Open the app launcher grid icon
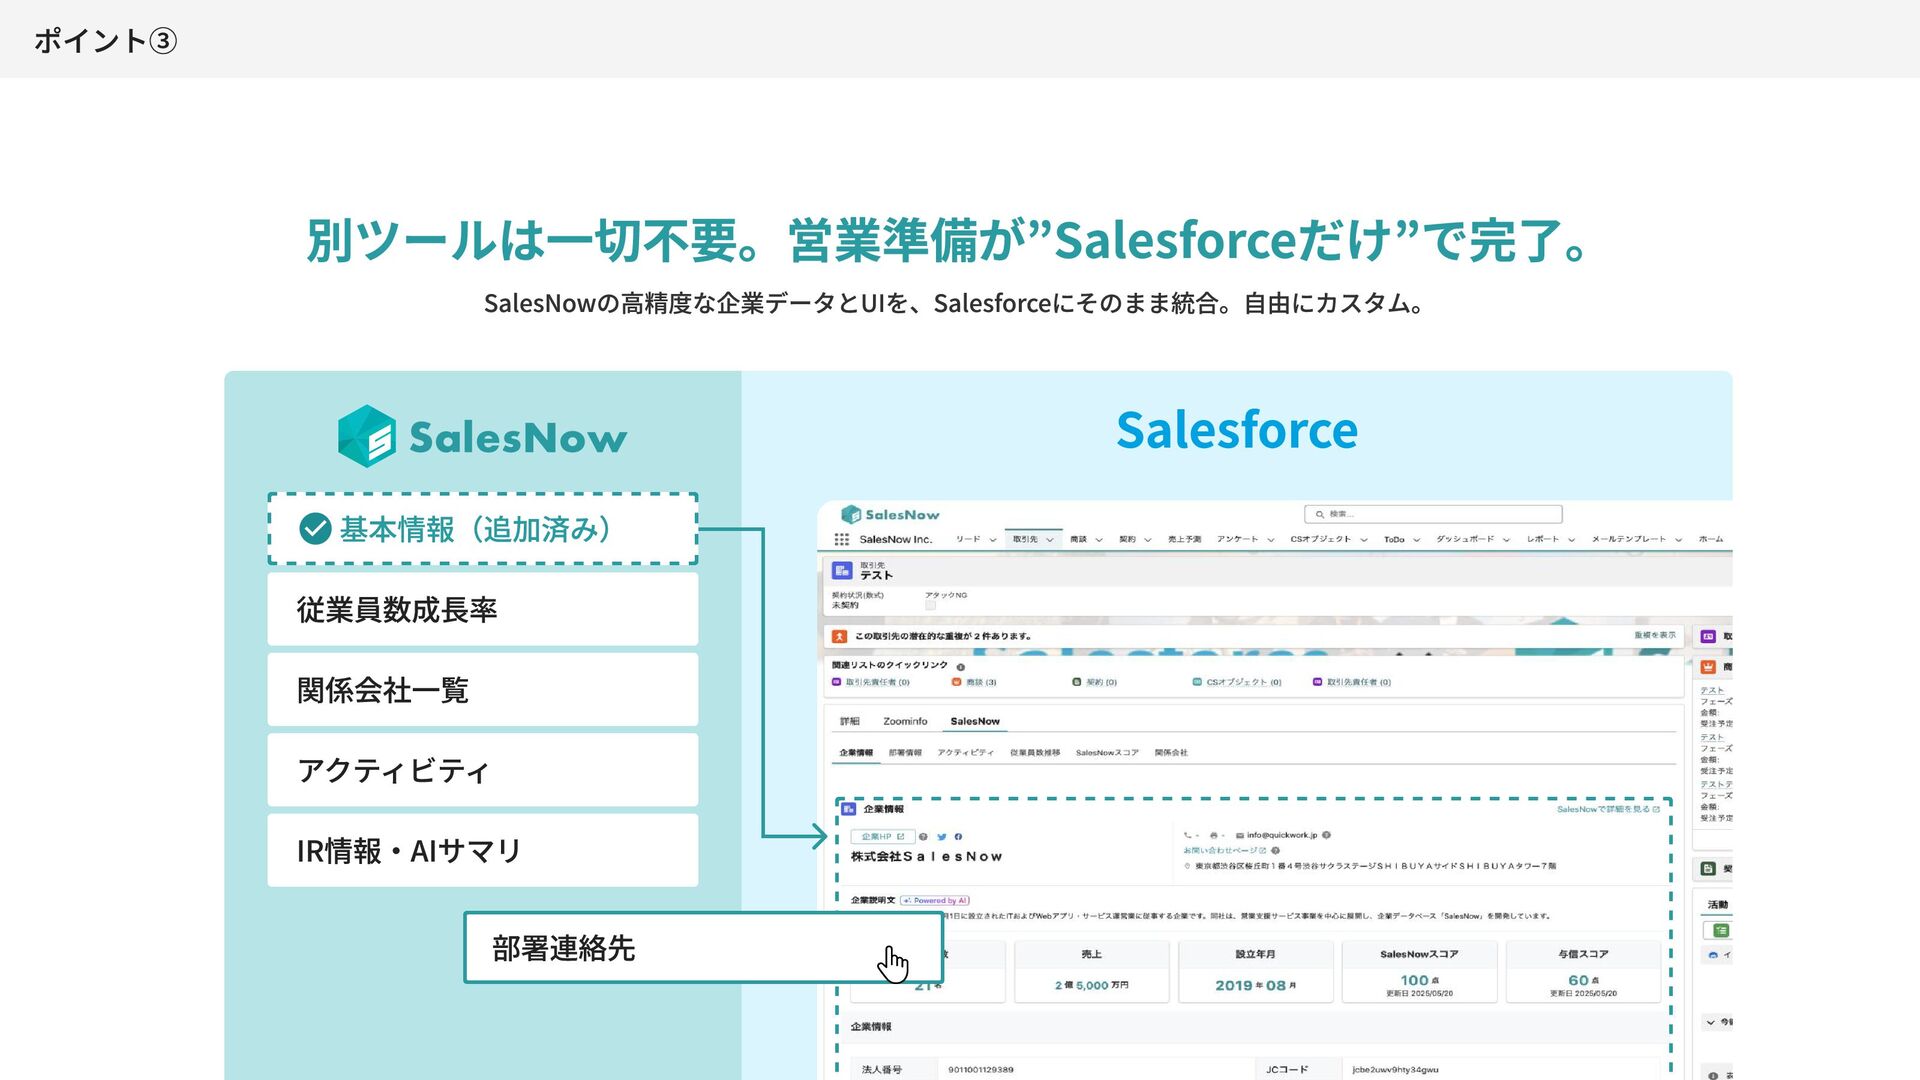The image size is (1920, 1080). point(842,539)
